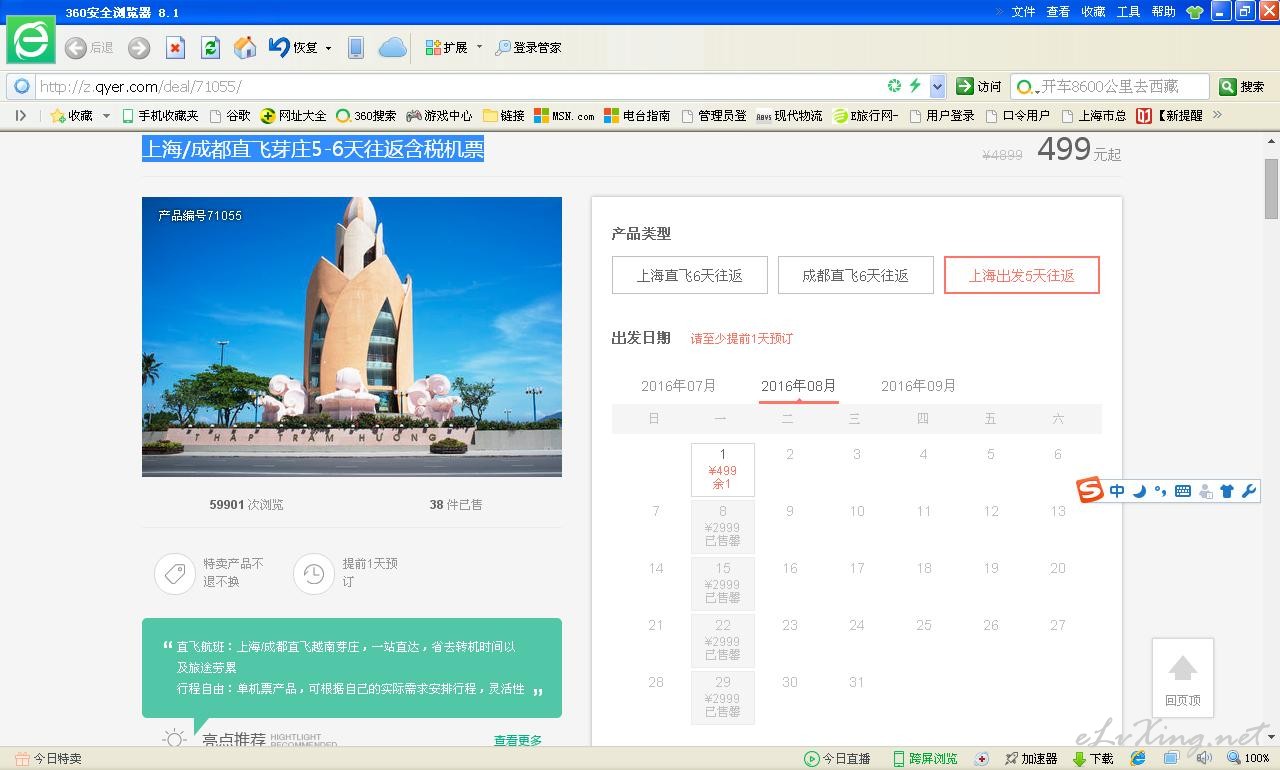Open 登录管家 login manager
The height and width of the screenshot is (770, 1280).
(x=528, y=47)
